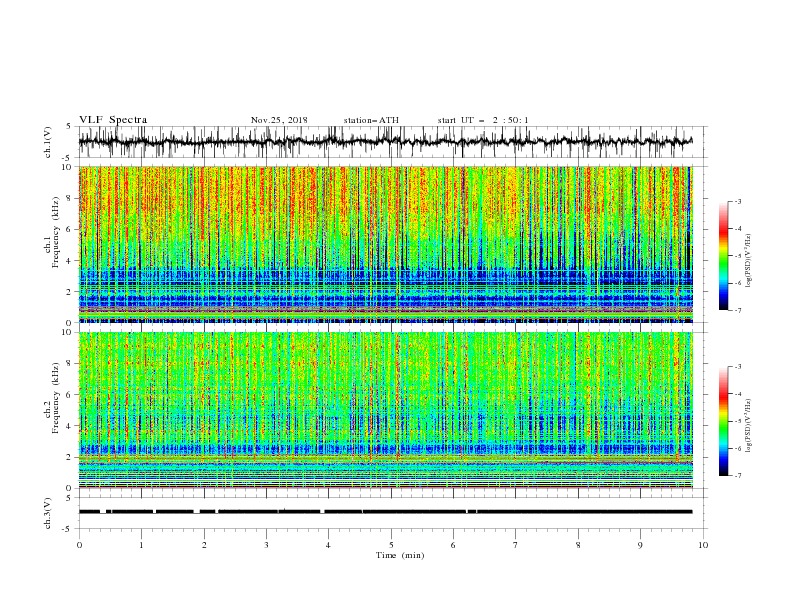Click the "6" tick on the time axis
792x612 pixels.
[x=453, y=545]
